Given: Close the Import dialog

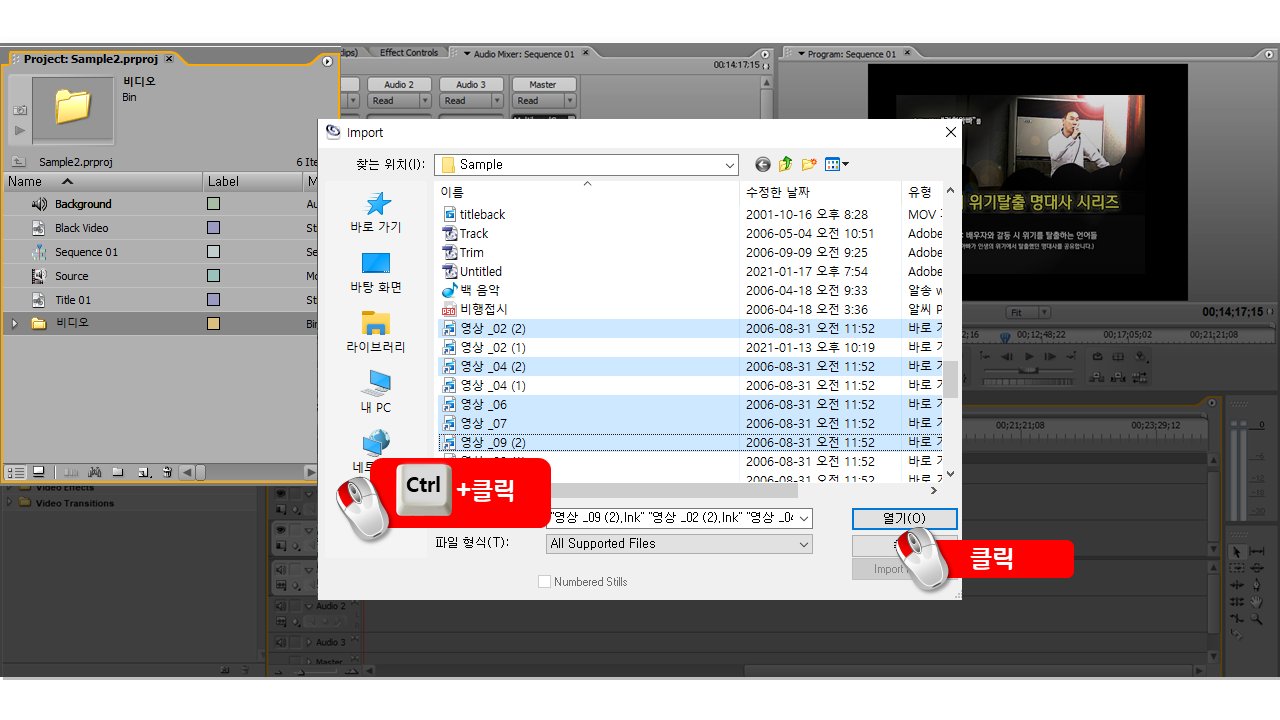Looking at the screenshot, I should click(x=951, y=132).
